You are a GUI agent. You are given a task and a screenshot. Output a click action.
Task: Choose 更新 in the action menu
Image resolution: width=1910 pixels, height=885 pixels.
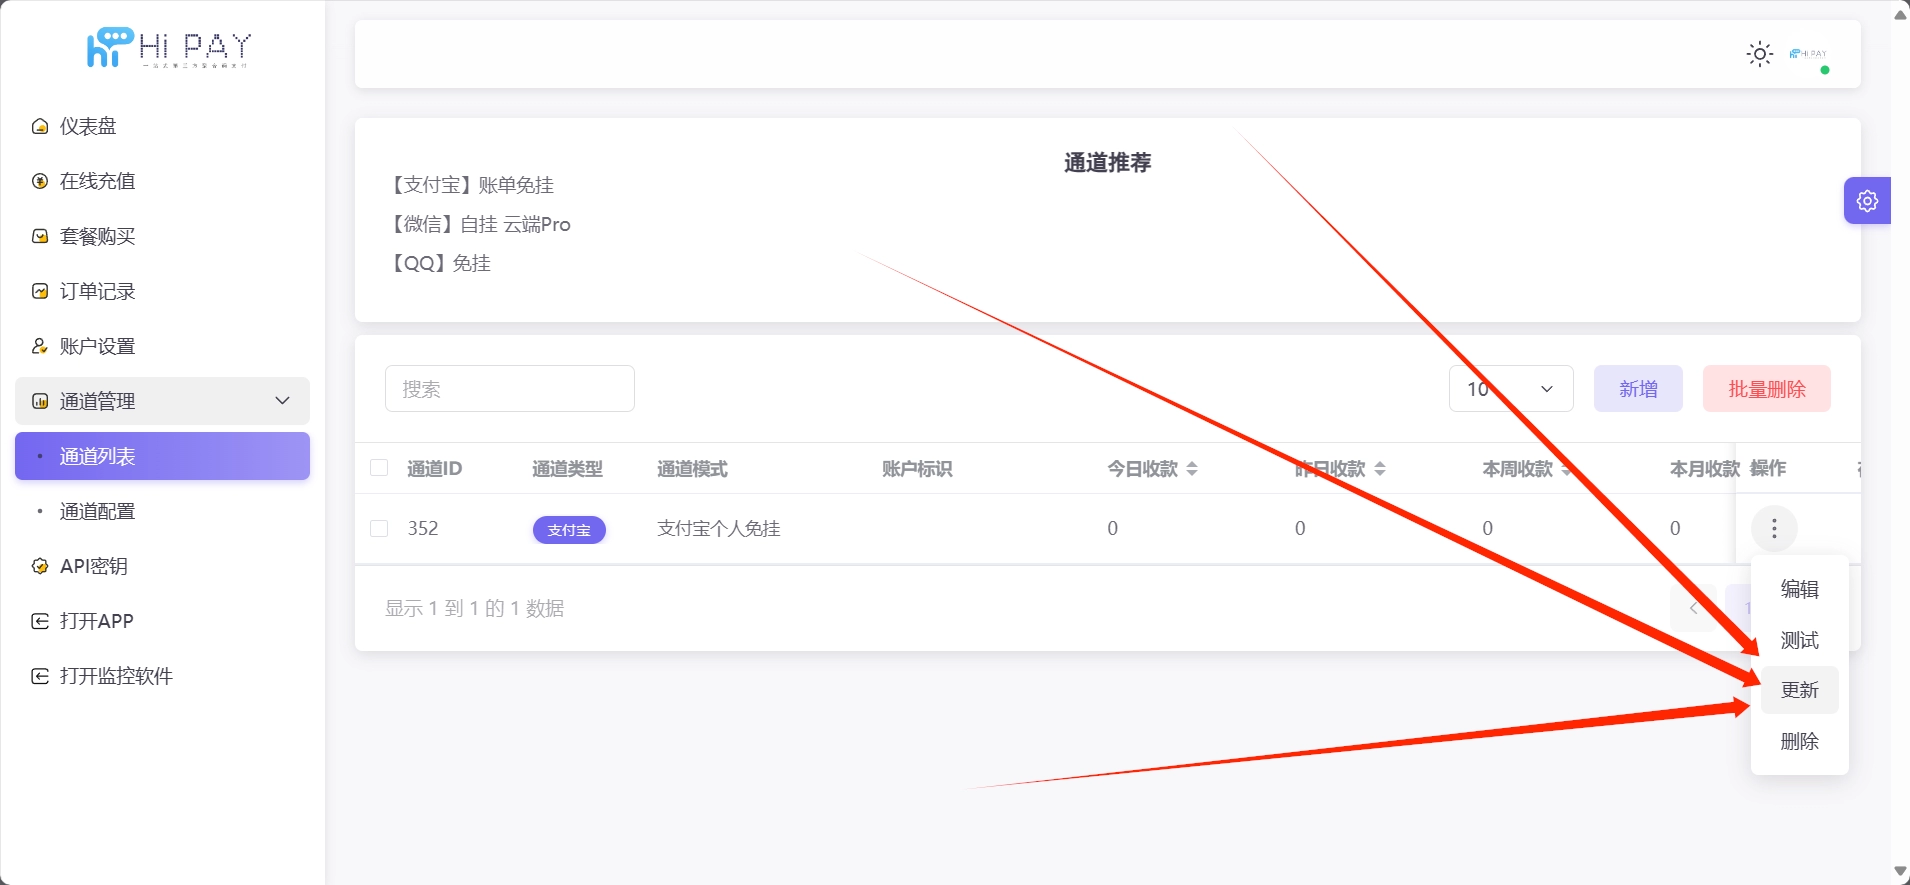[1799, 690]
